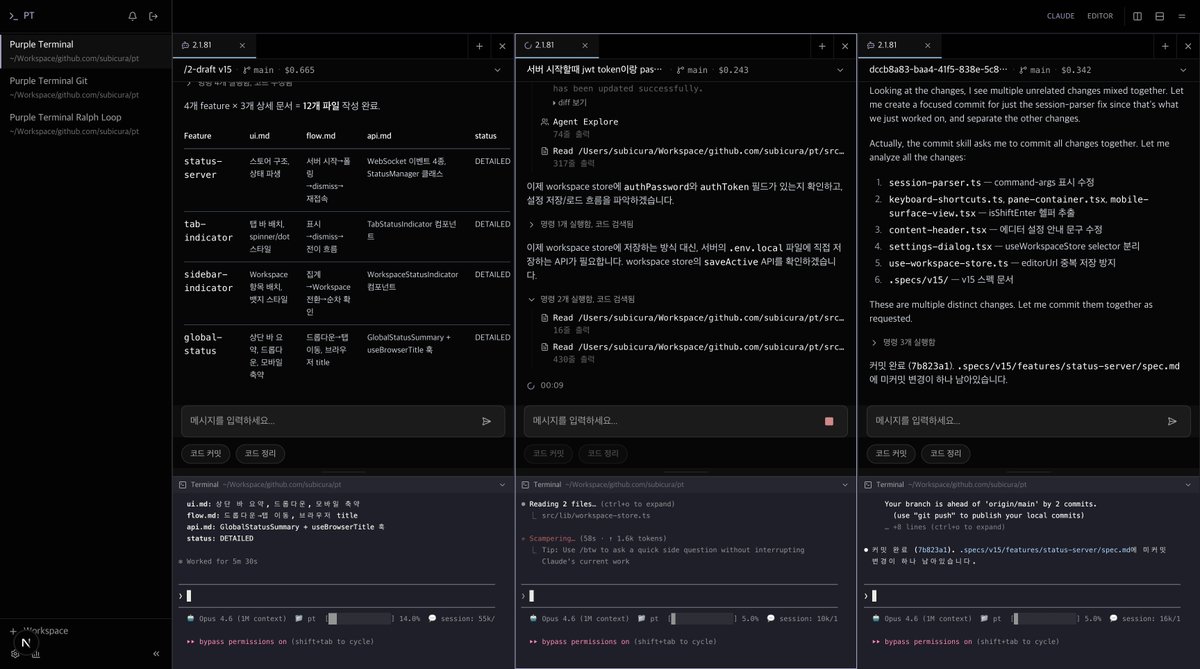Select the 2.1.81 tab in middle pane

pyautogui.click(x=557, y=46)
